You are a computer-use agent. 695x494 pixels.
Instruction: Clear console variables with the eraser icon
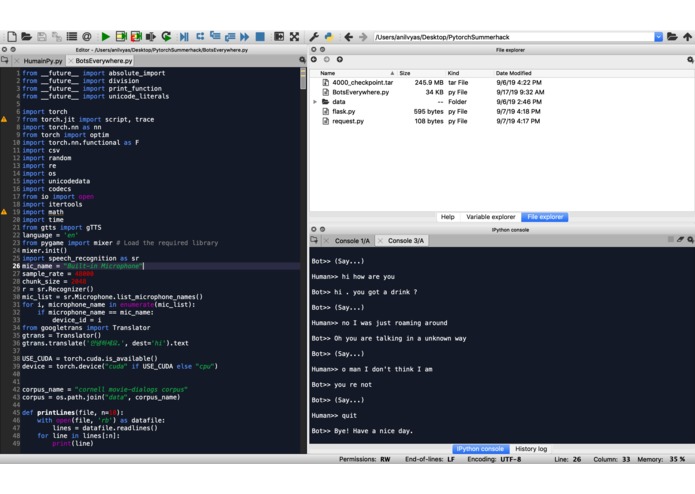[x=680, y=240]
